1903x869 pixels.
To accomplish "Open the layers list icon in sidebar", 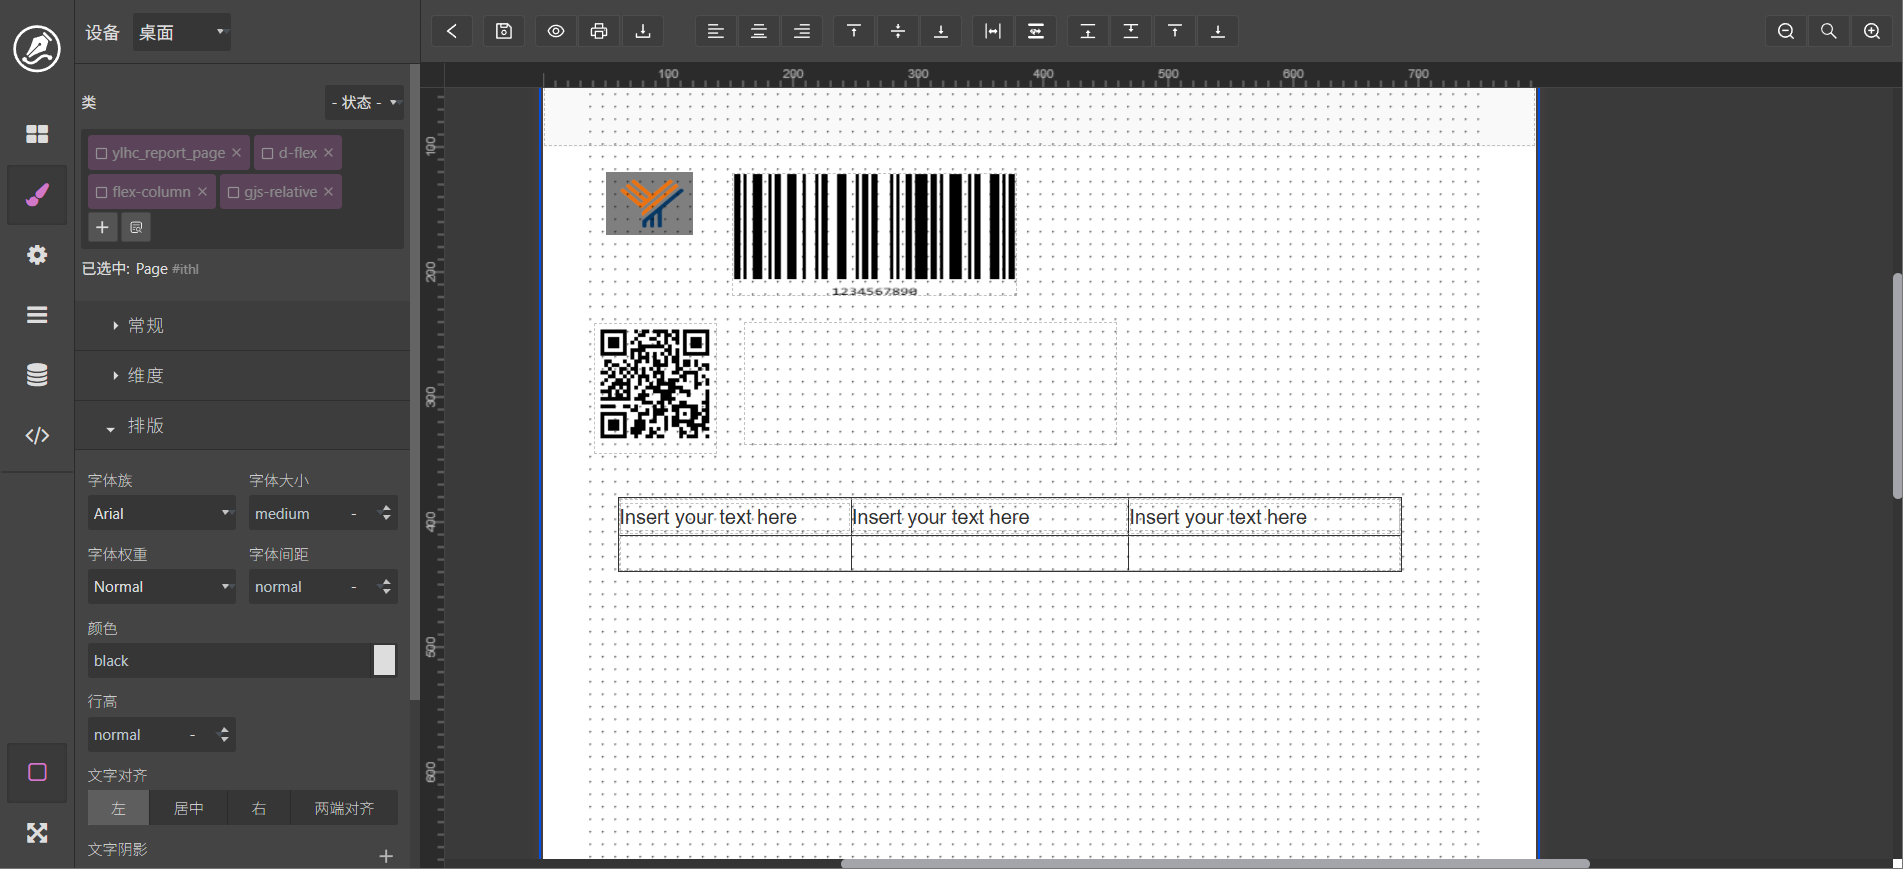I will pyautogui.click(x=37, y=315).
